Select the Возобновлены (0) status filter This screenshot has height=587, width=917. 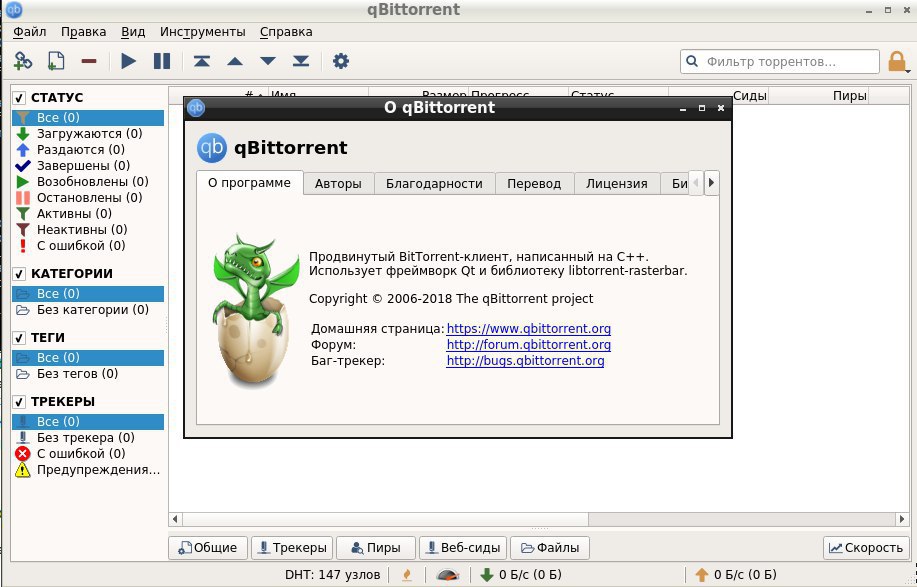(88, 182)
